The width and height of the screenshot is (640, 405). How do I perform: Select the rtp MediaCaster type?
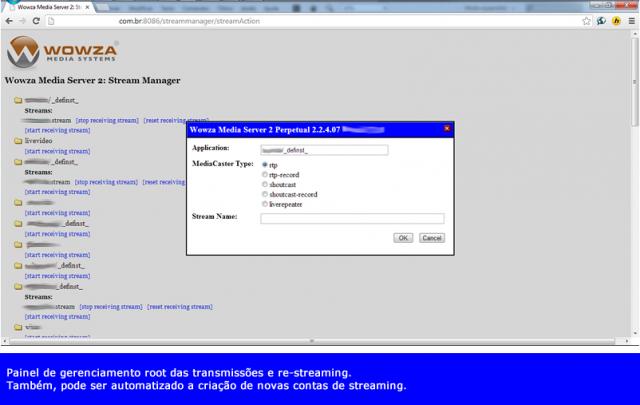pyautogui.click(x=265, y=165)
